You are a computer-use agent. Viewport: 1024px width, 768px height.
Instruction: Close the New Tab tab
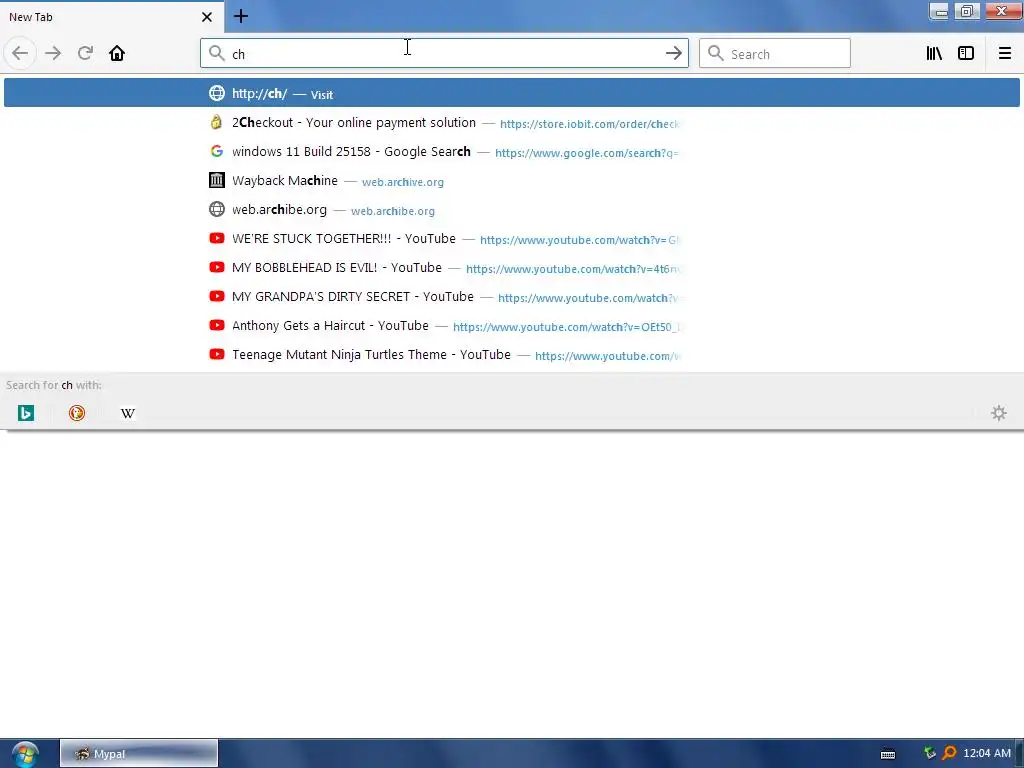[x=207, y=17]
